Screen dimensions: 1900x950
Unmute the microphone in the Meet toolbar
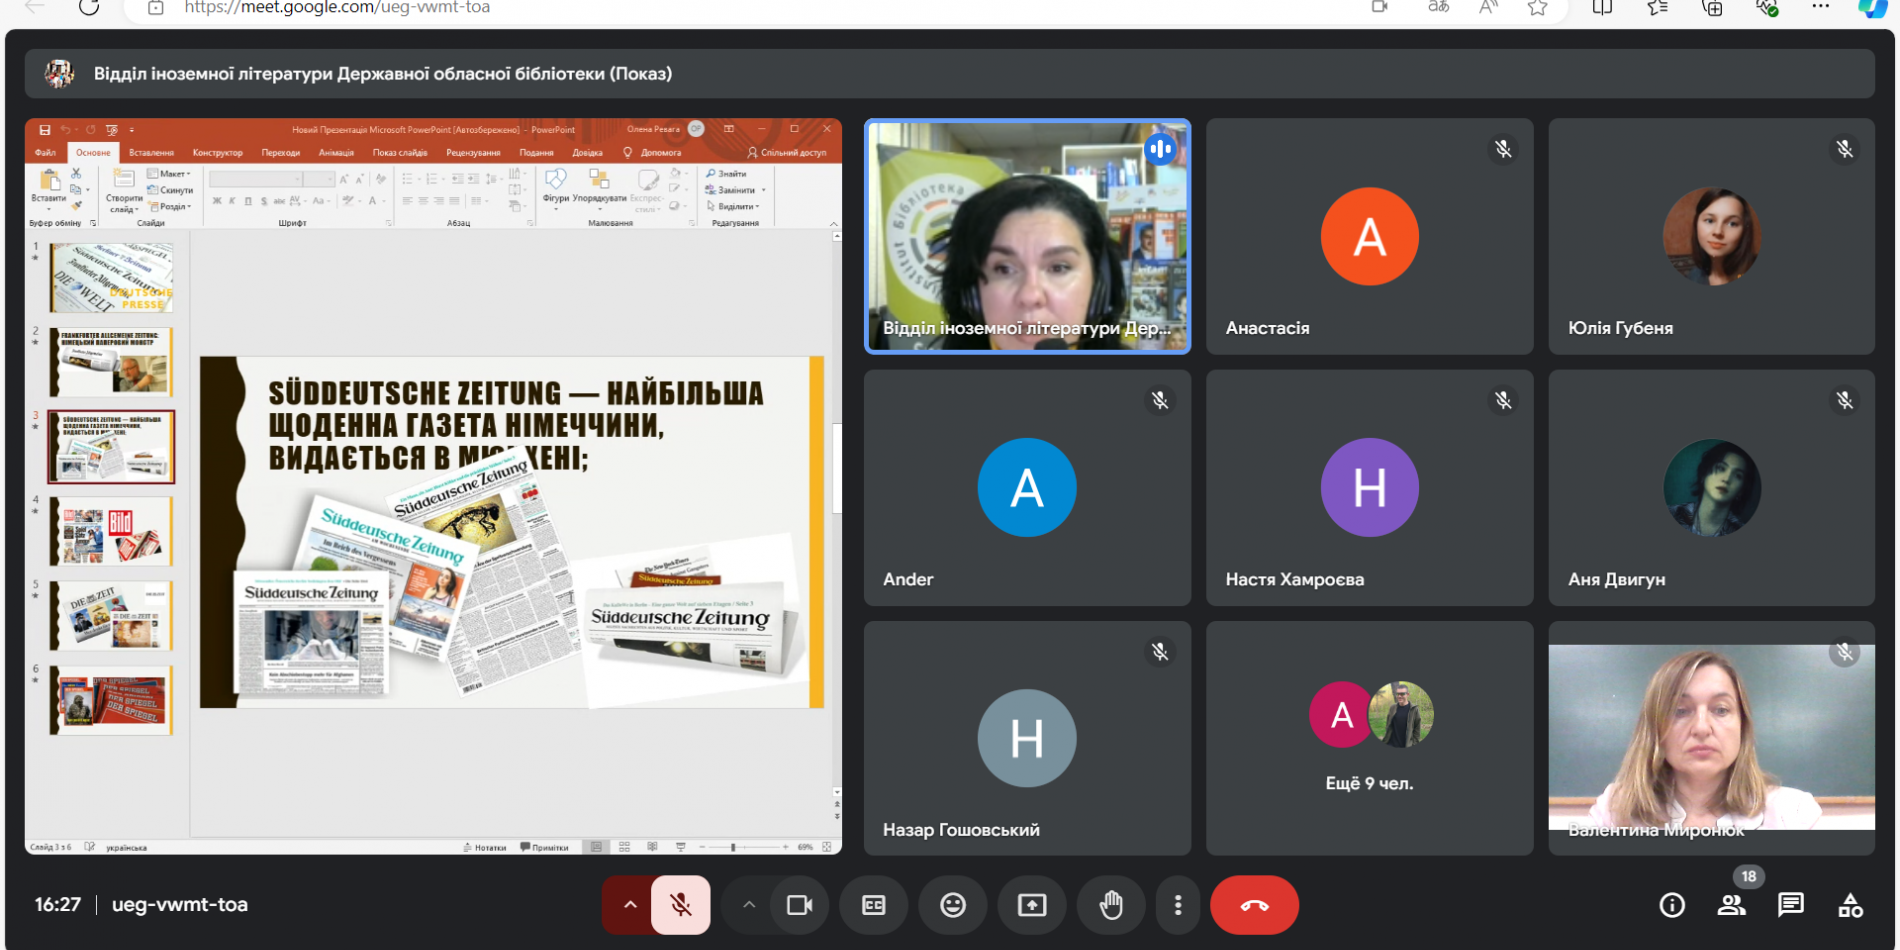(681, 905)
